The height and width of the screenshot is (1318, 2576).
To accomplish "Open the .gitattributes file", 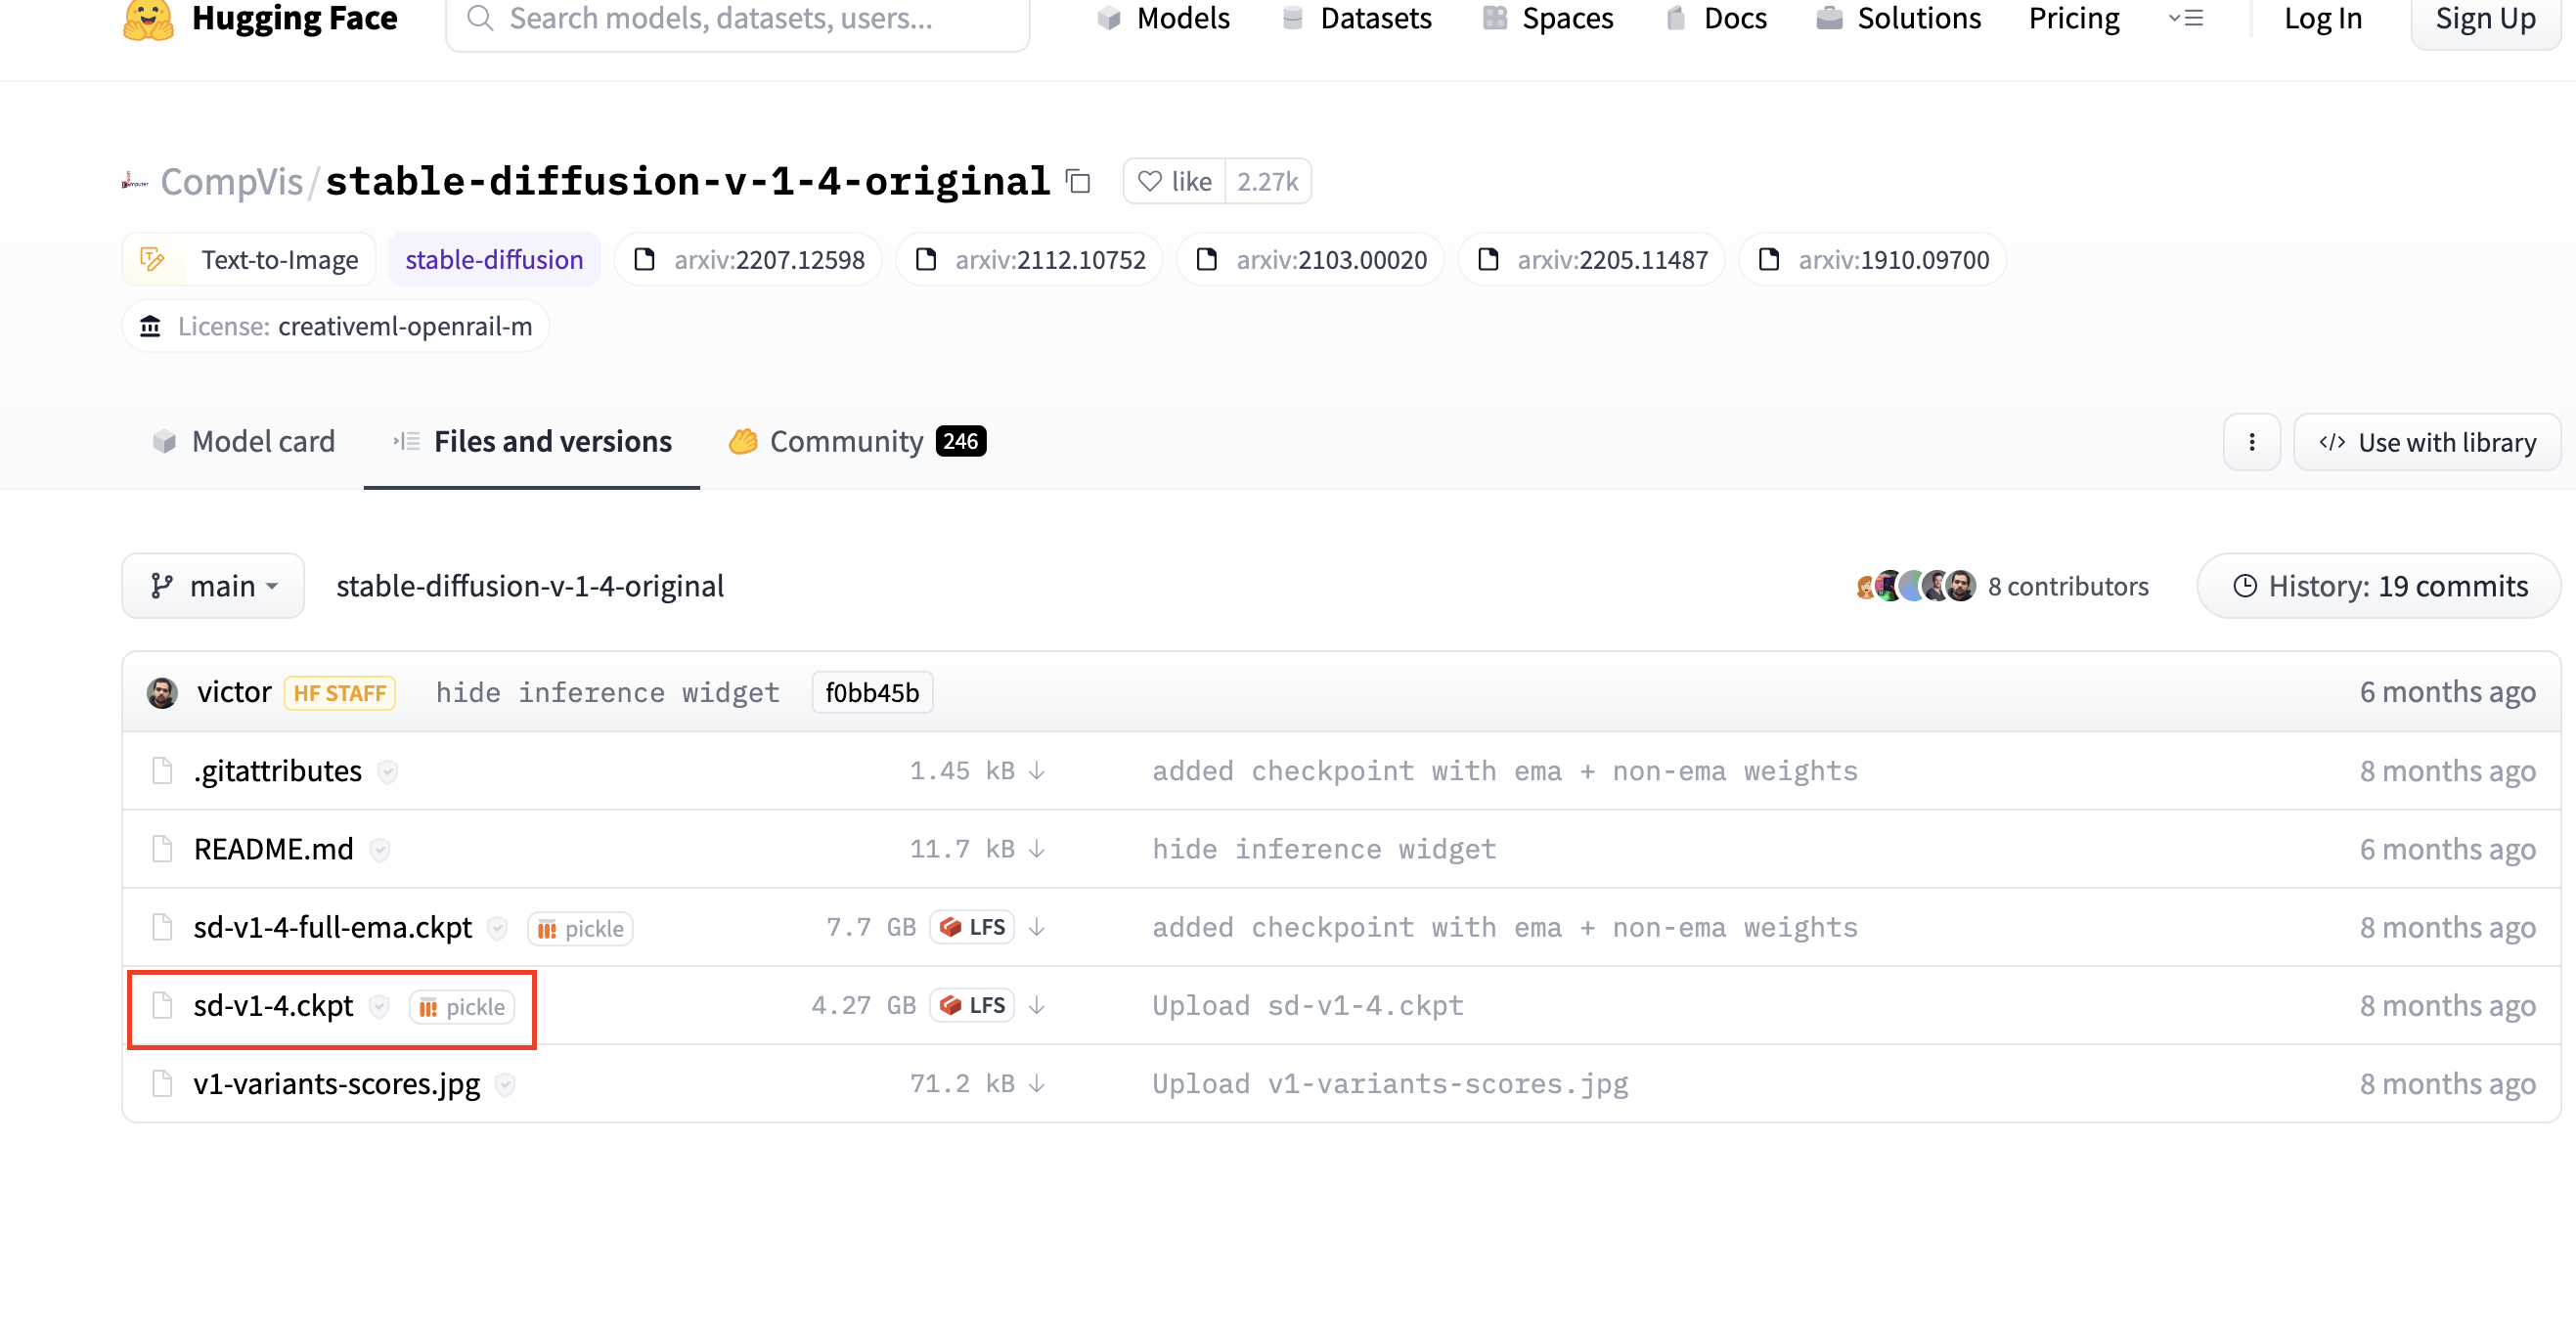I will click(x=278, y=771).
